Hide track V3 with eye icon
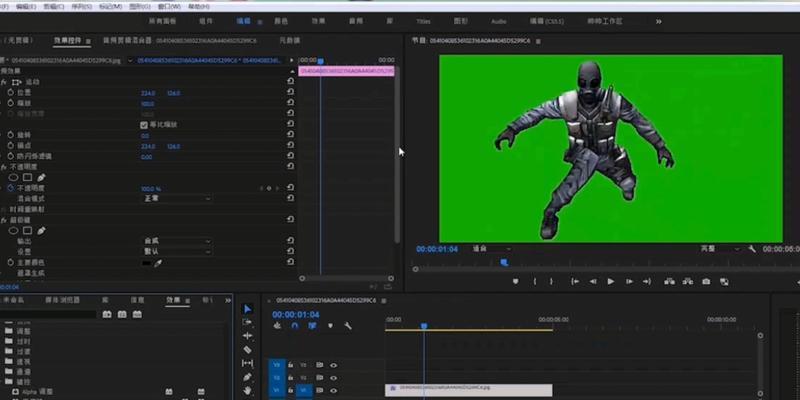800x400 pixels. click(333, 365)
